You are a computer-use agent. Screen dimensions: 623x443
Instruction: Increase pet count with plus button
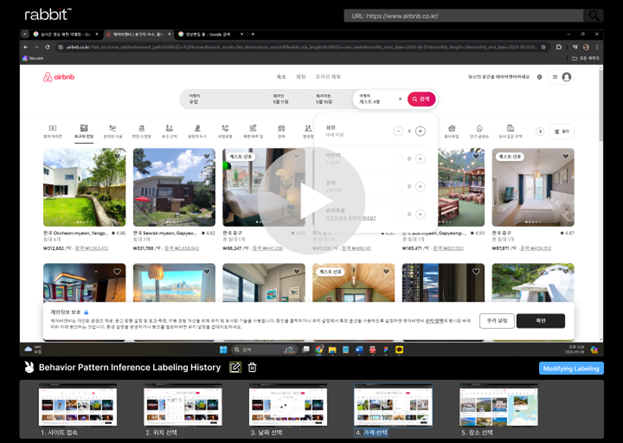tap(420, 215)
